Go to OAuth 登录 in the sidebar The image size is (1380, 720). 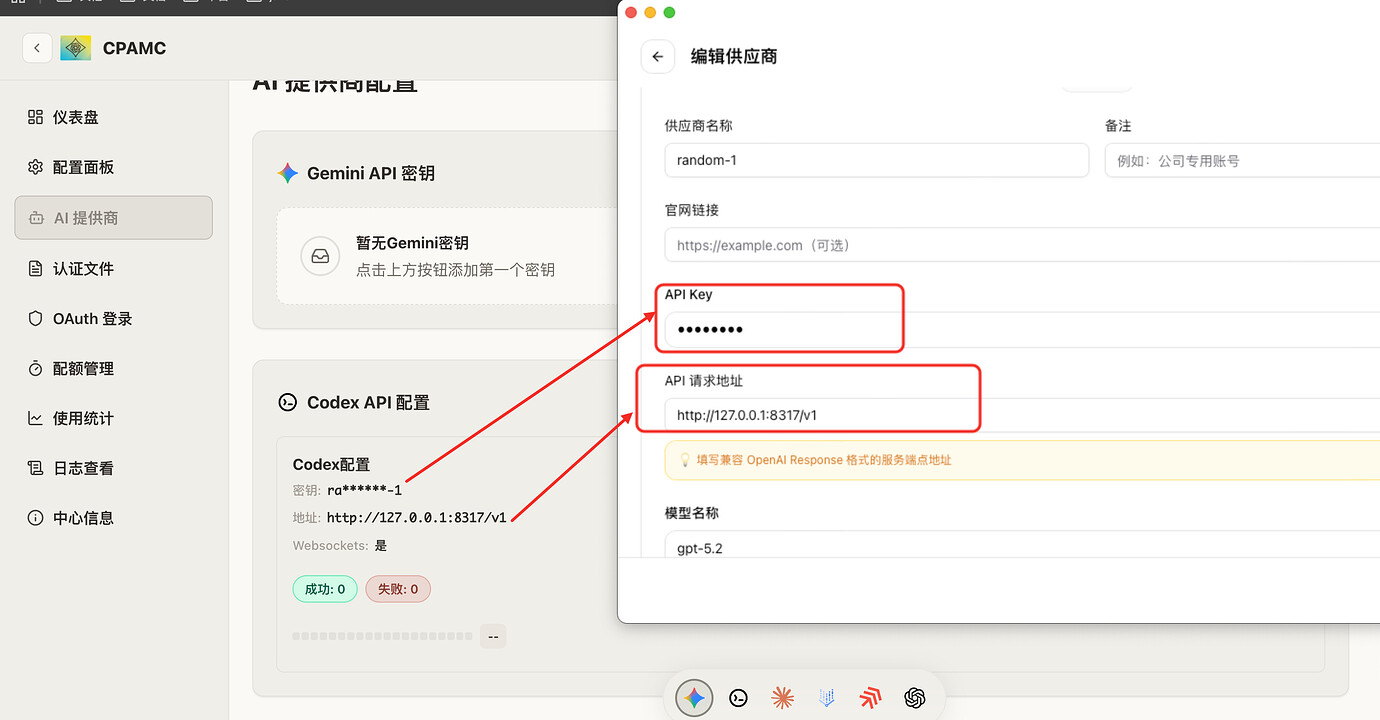[x=113, y=318]
